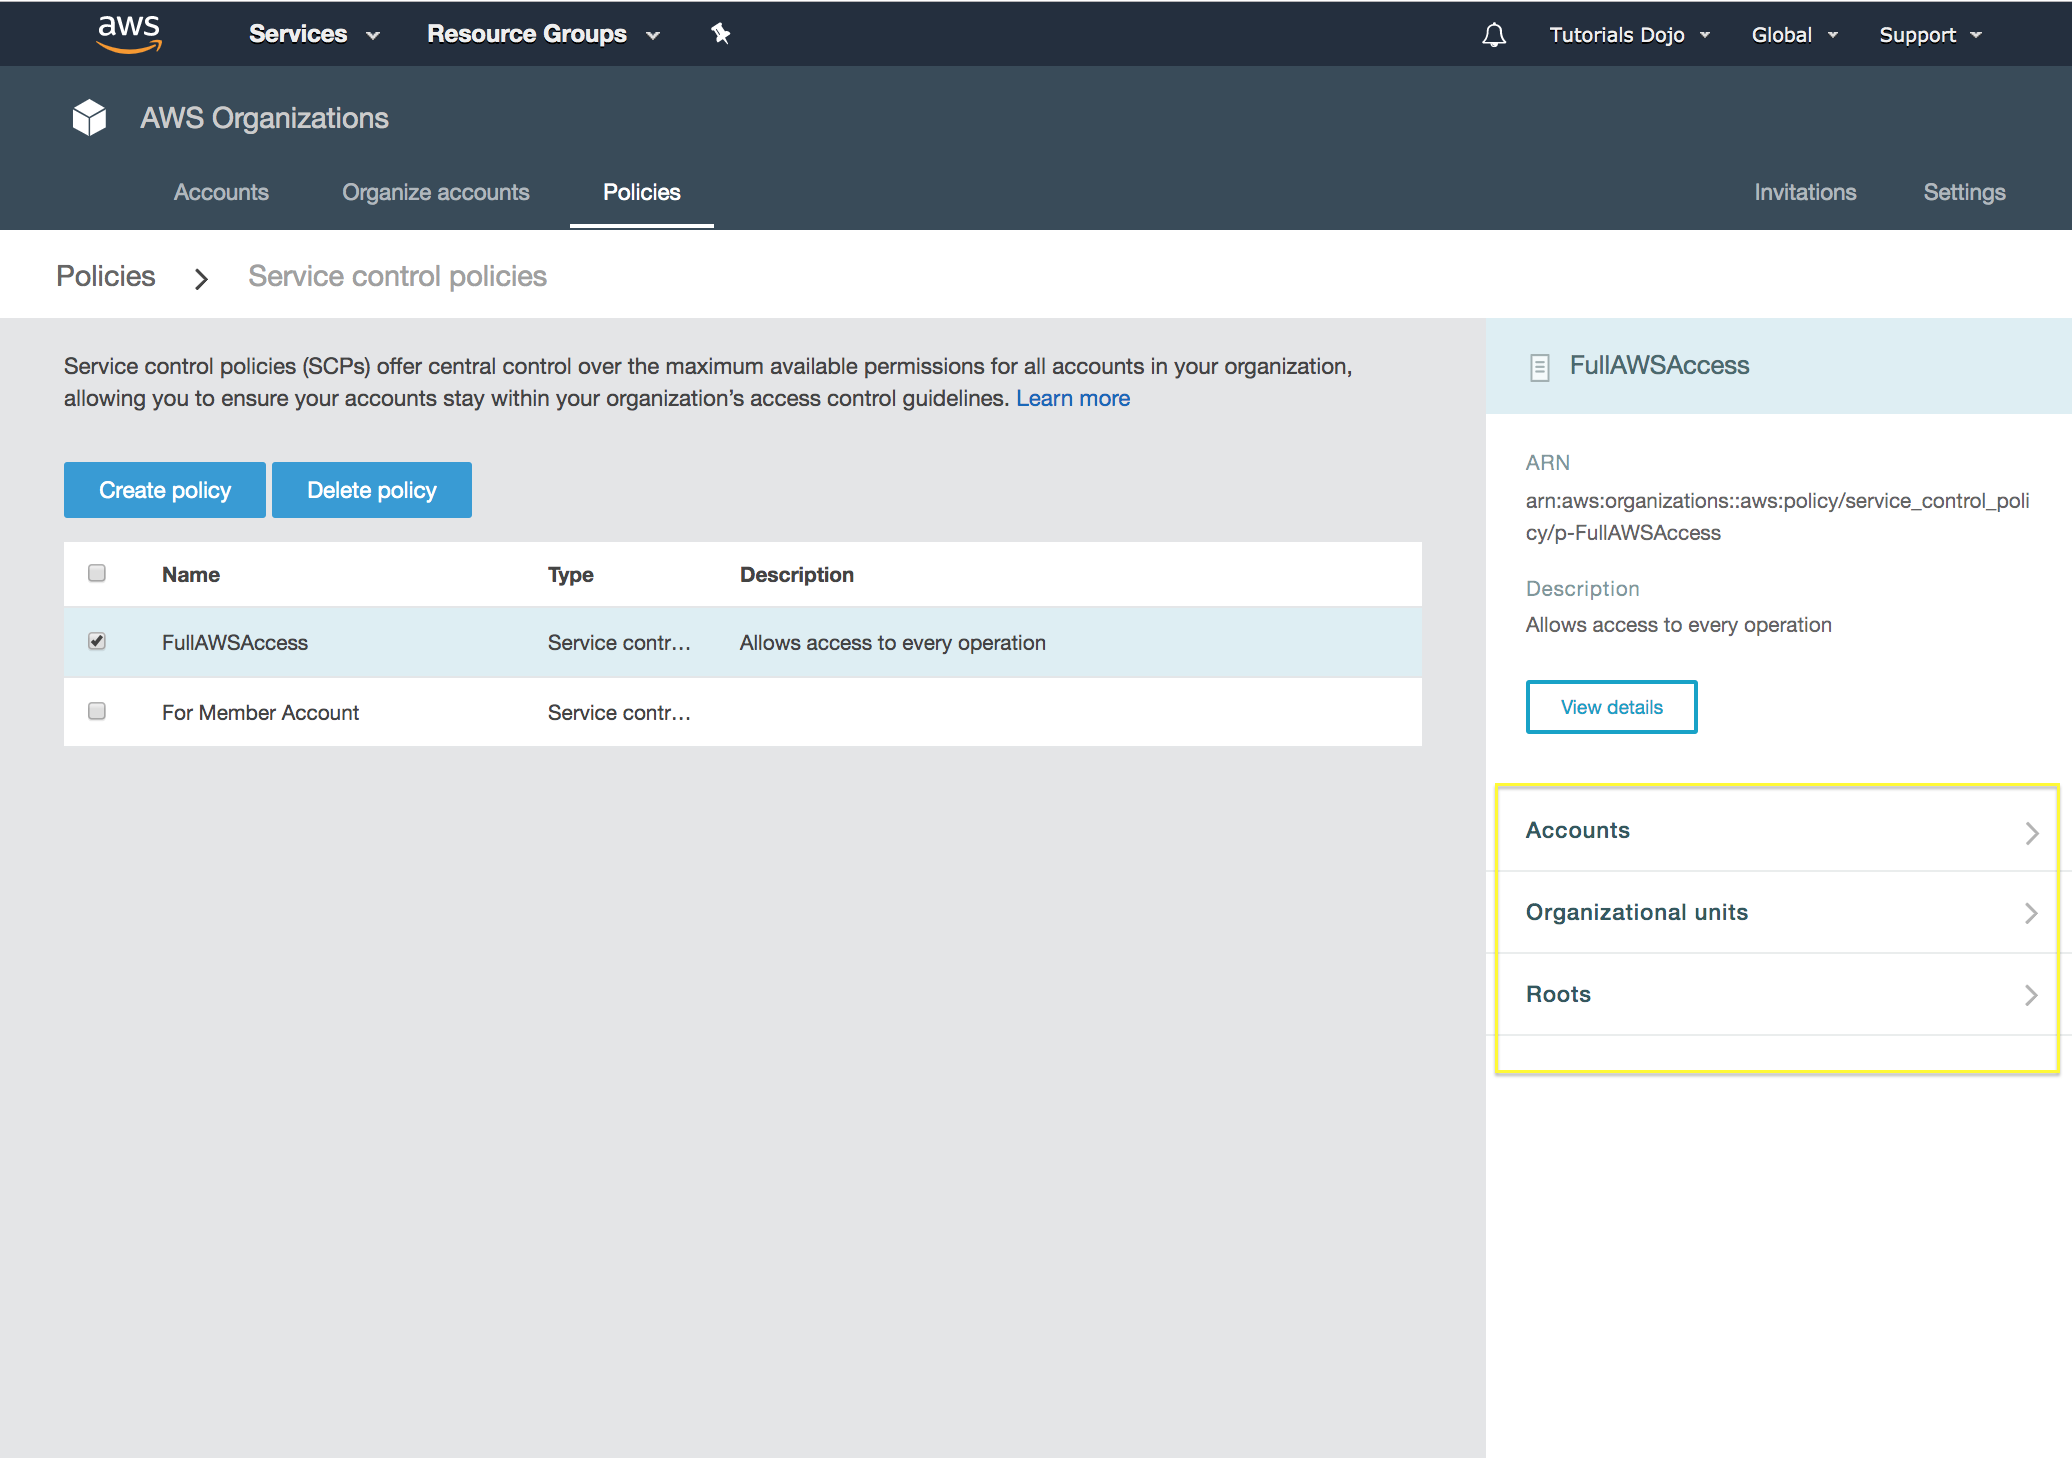Screen dimensions: 2072x1458
Task: Click Type cell of FullAWSAccess row
Action: point(619,643)
